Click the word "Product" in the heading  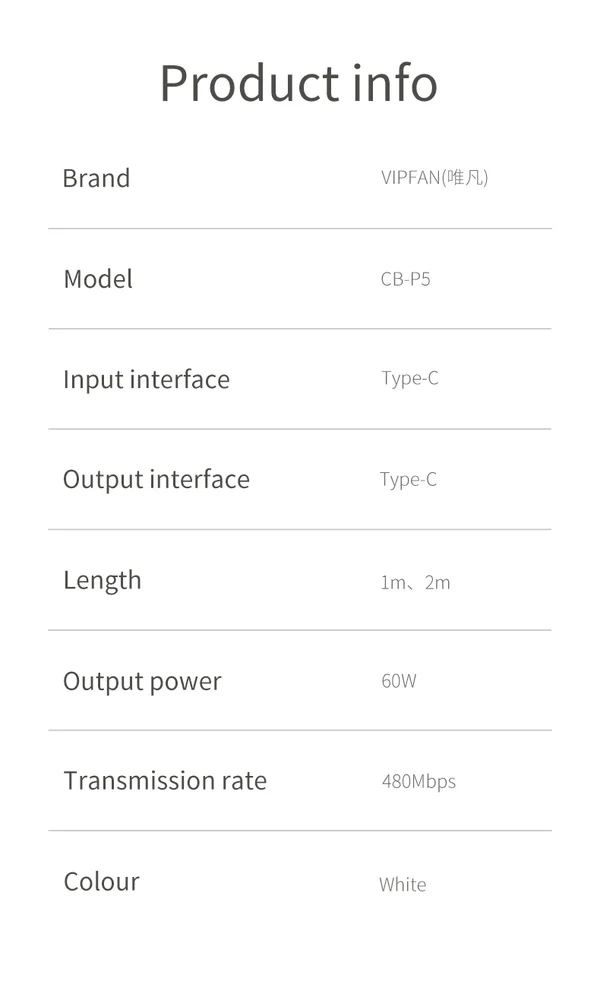(248, 83)
